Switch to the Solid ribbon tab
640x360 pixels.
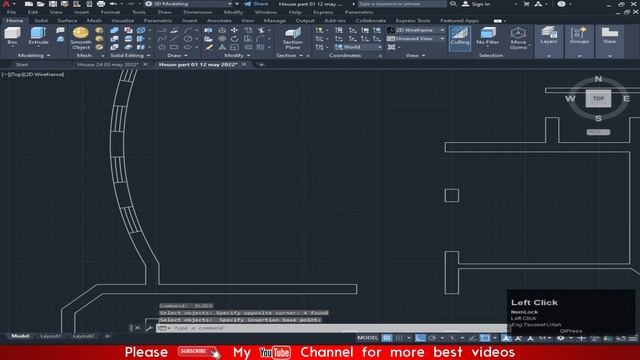point(41,20)
